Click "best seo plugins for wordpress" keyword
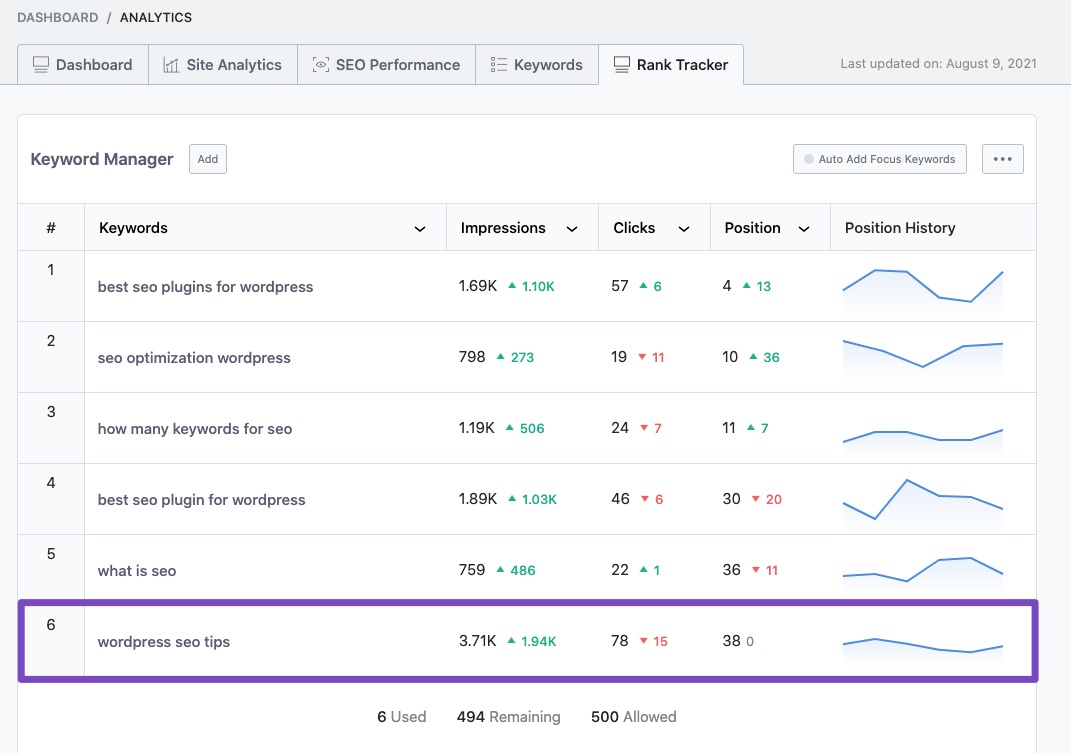The width and height of the screenshot is (1071, 753). click(205, 287)
